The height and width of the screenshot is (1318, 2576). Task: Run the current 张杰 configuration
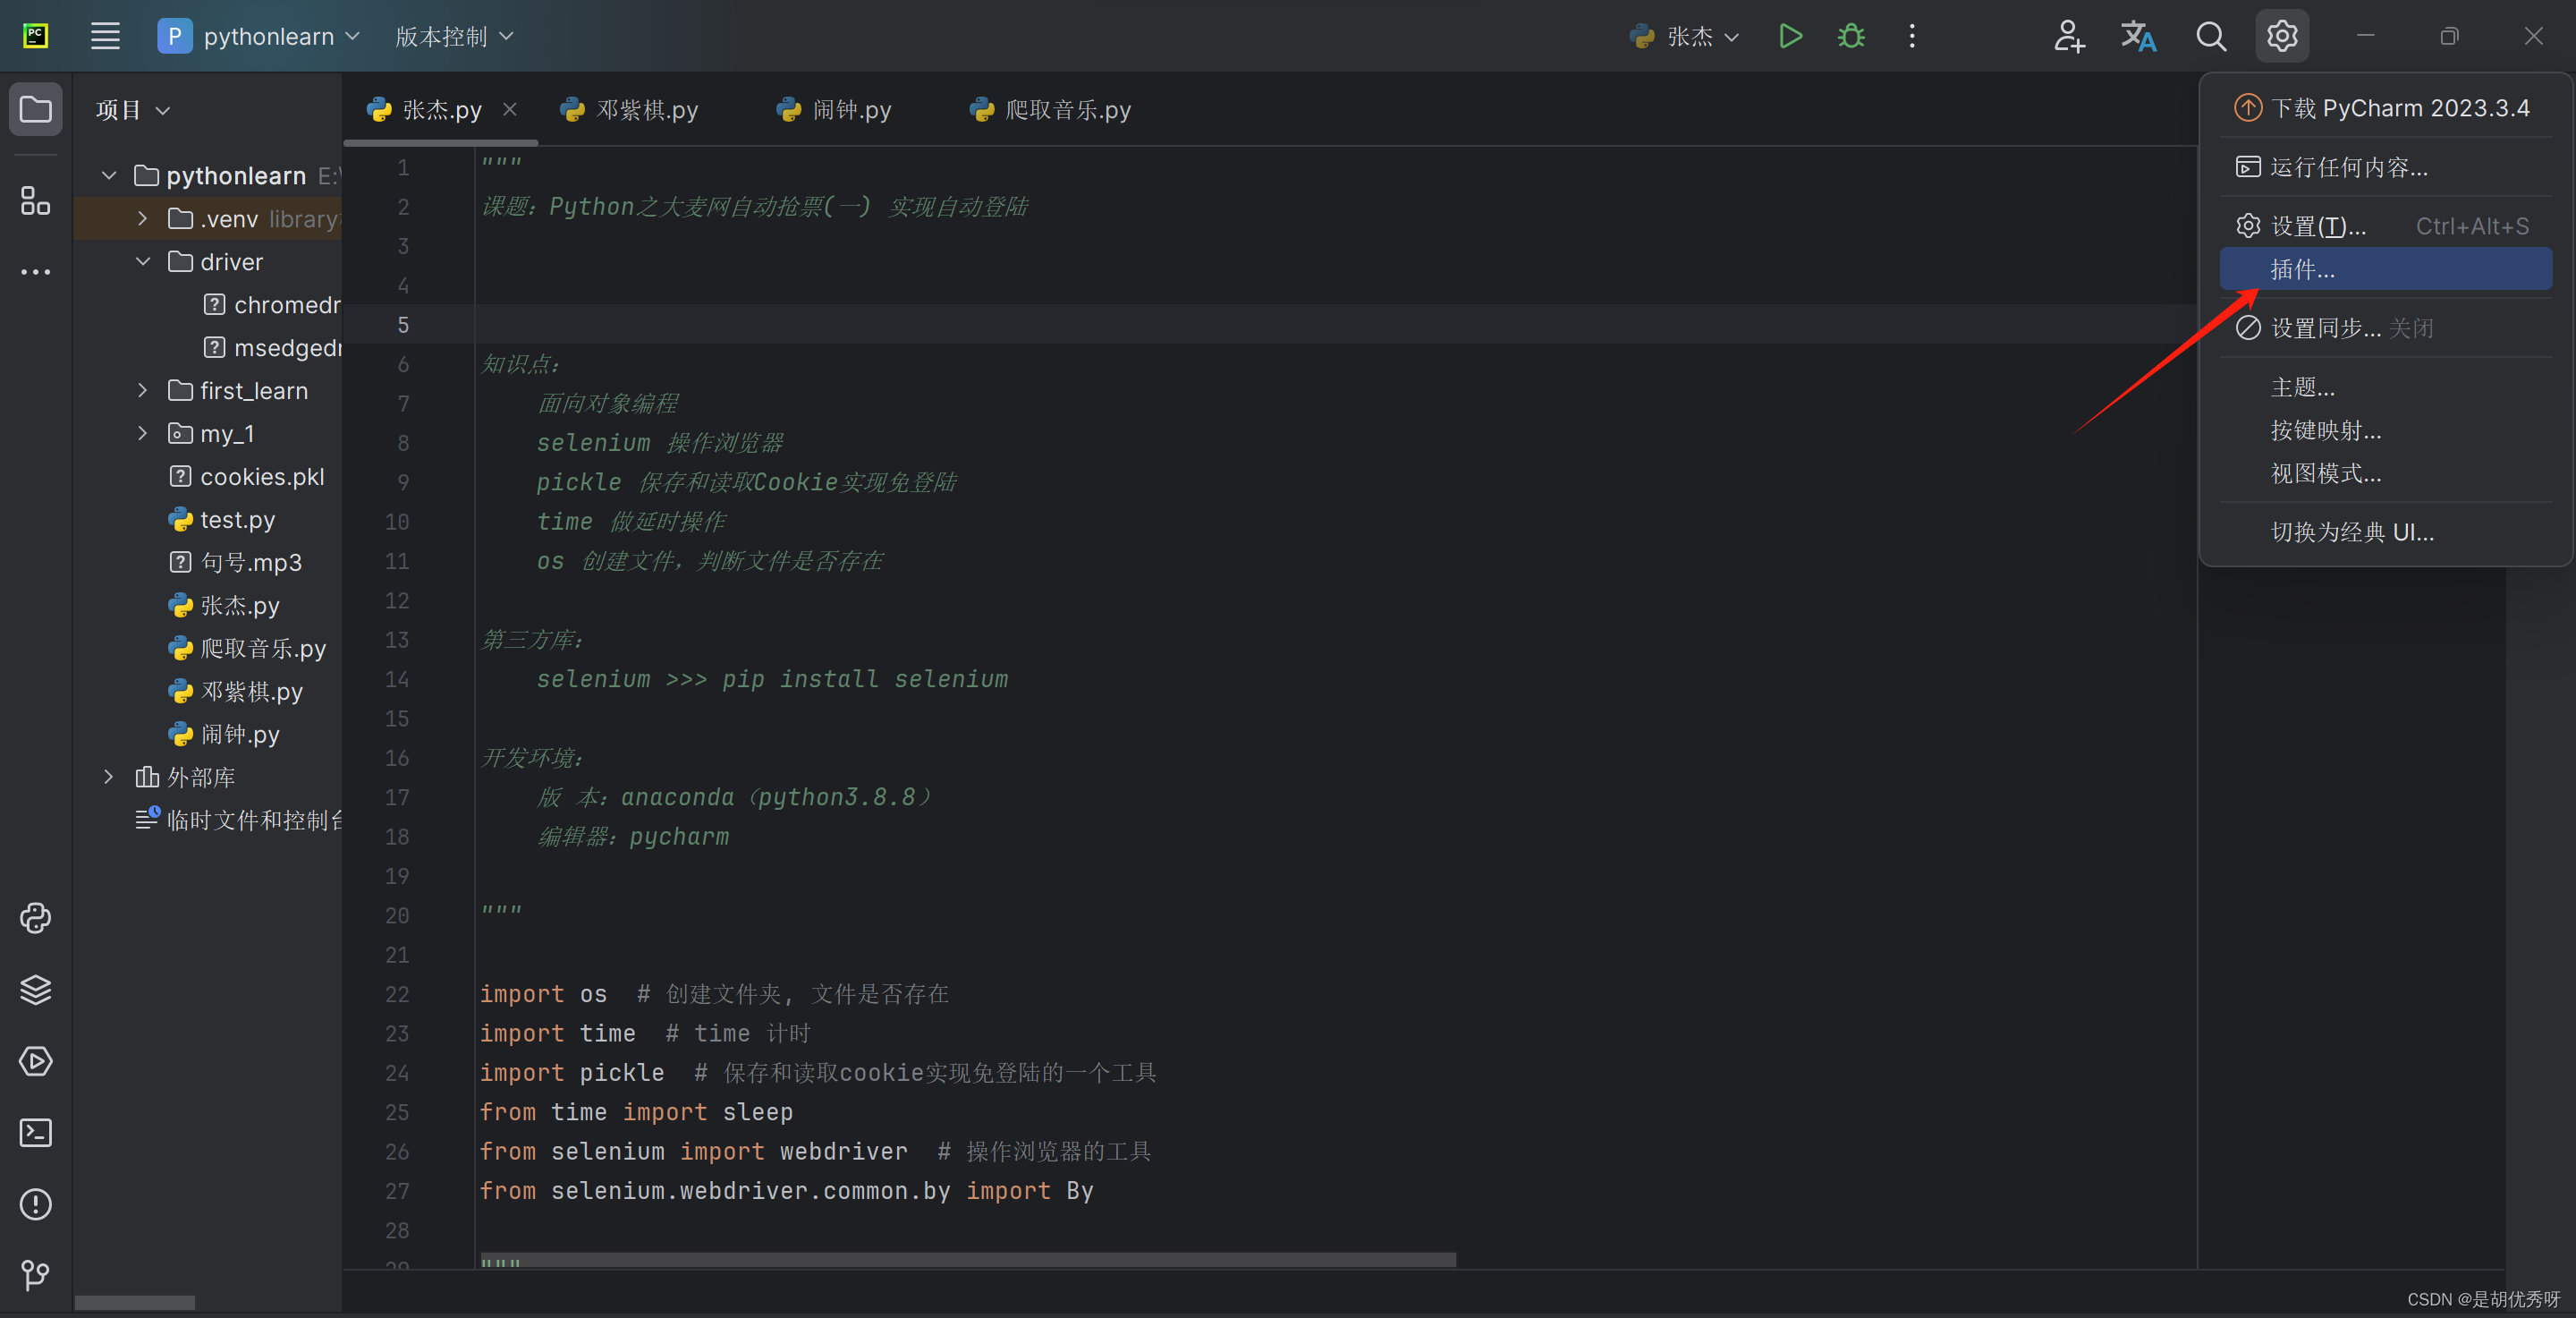tap(1790, 37)
